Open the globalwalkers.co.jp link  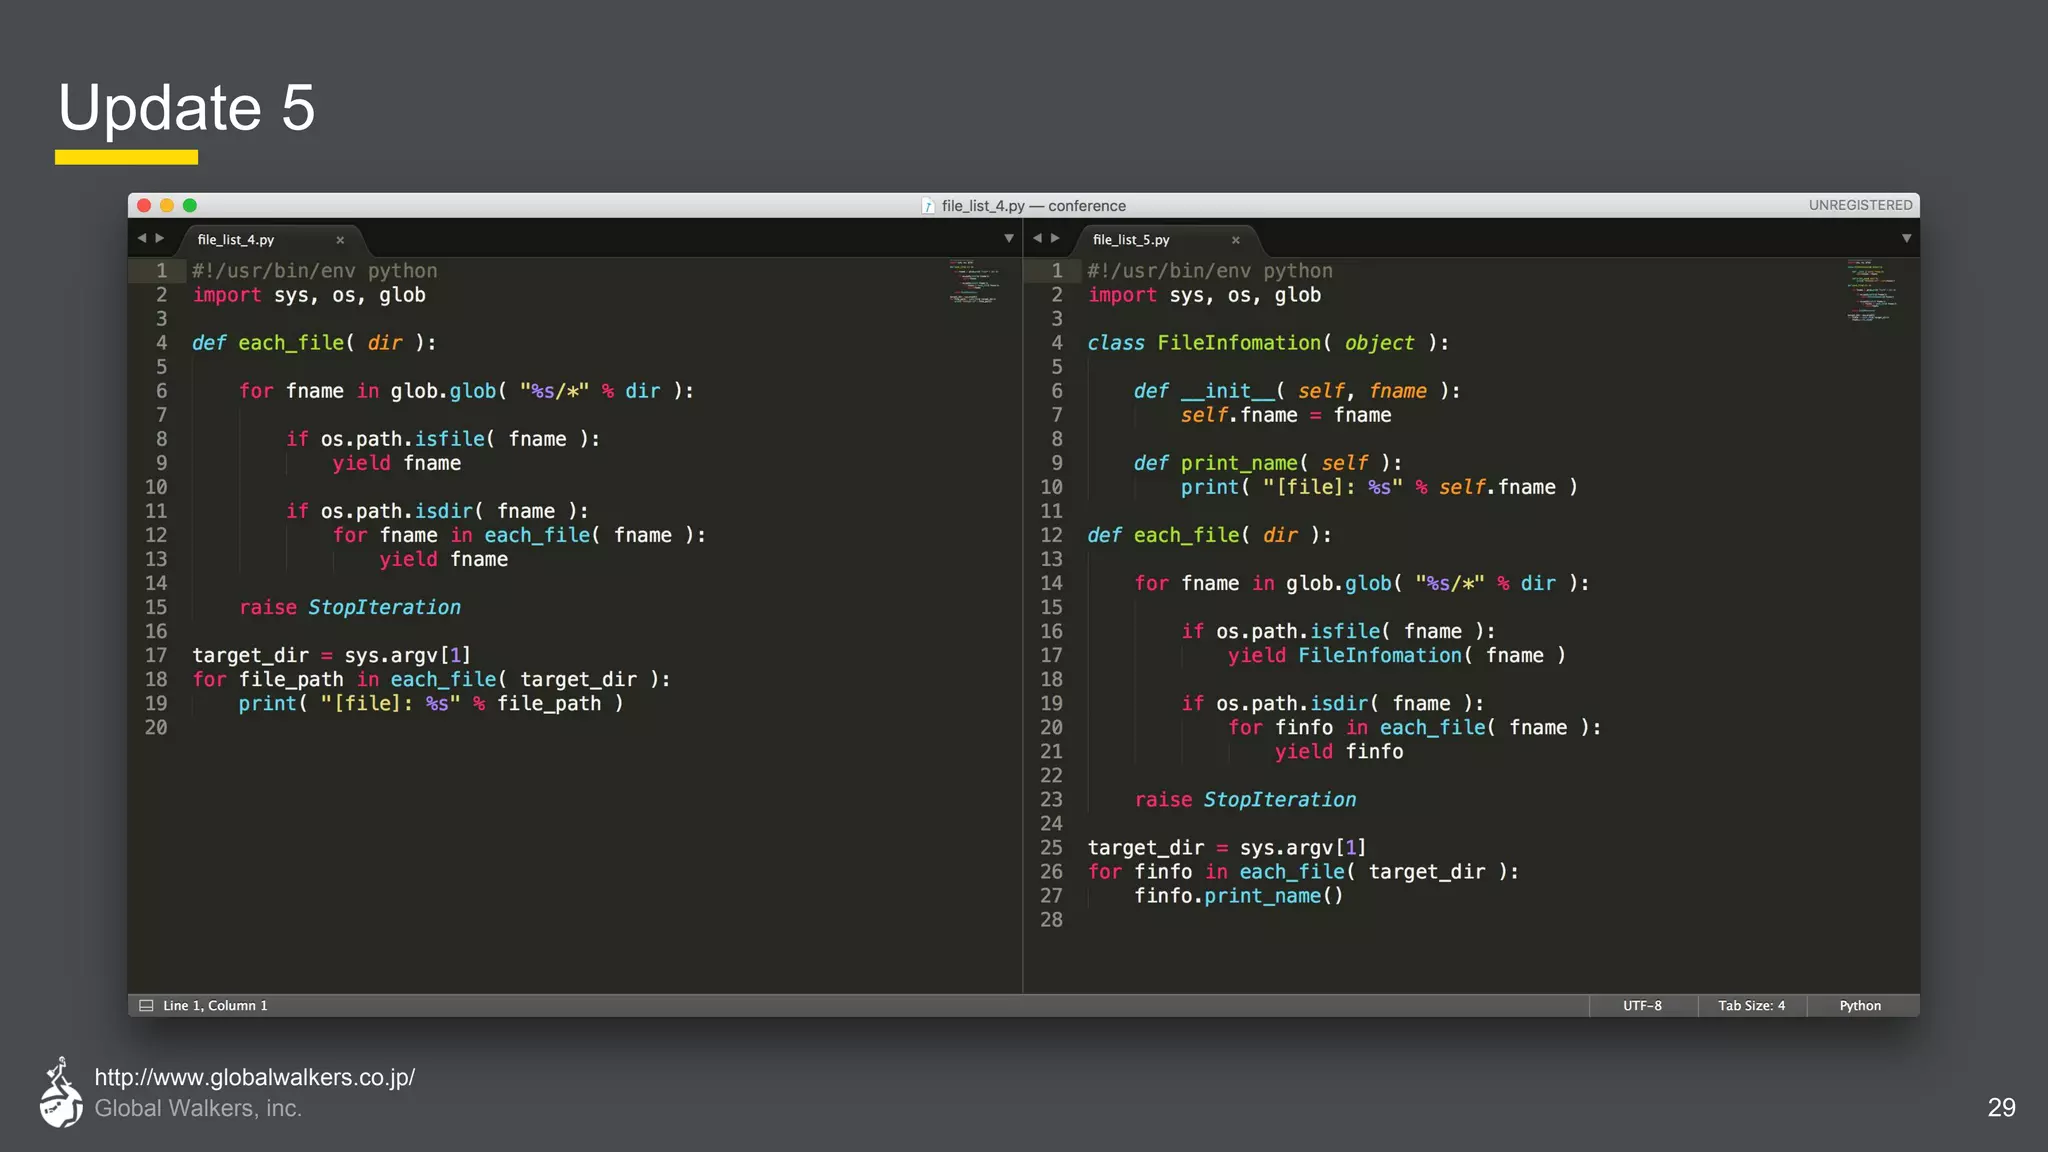click(x=254, y=1077)
